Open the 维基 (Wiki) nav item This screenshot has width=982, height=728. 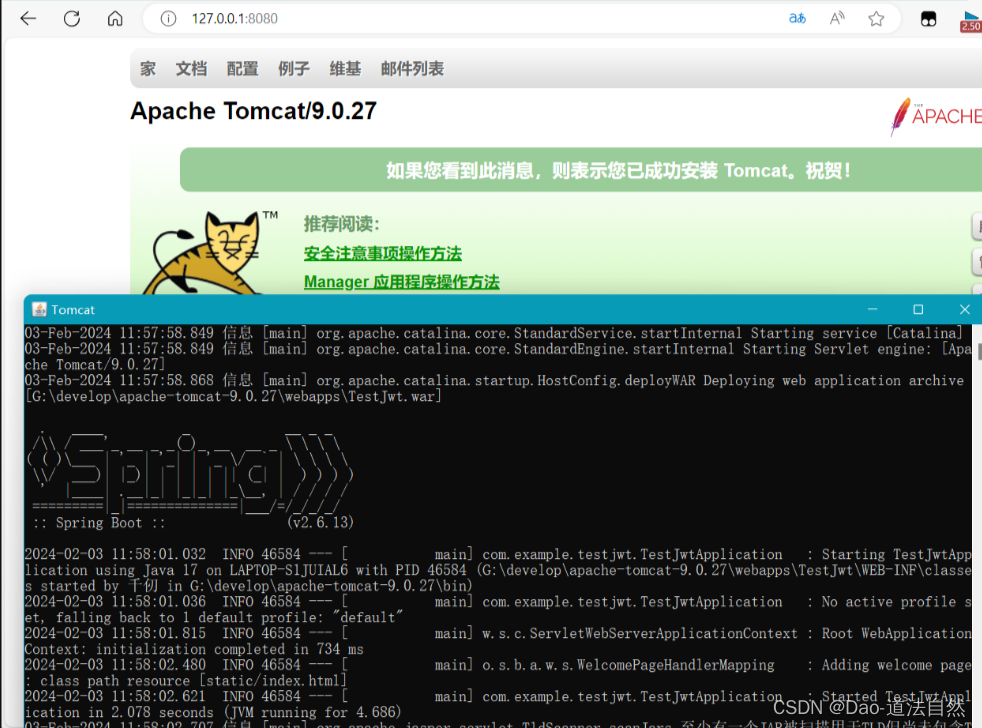coord(345,68)
